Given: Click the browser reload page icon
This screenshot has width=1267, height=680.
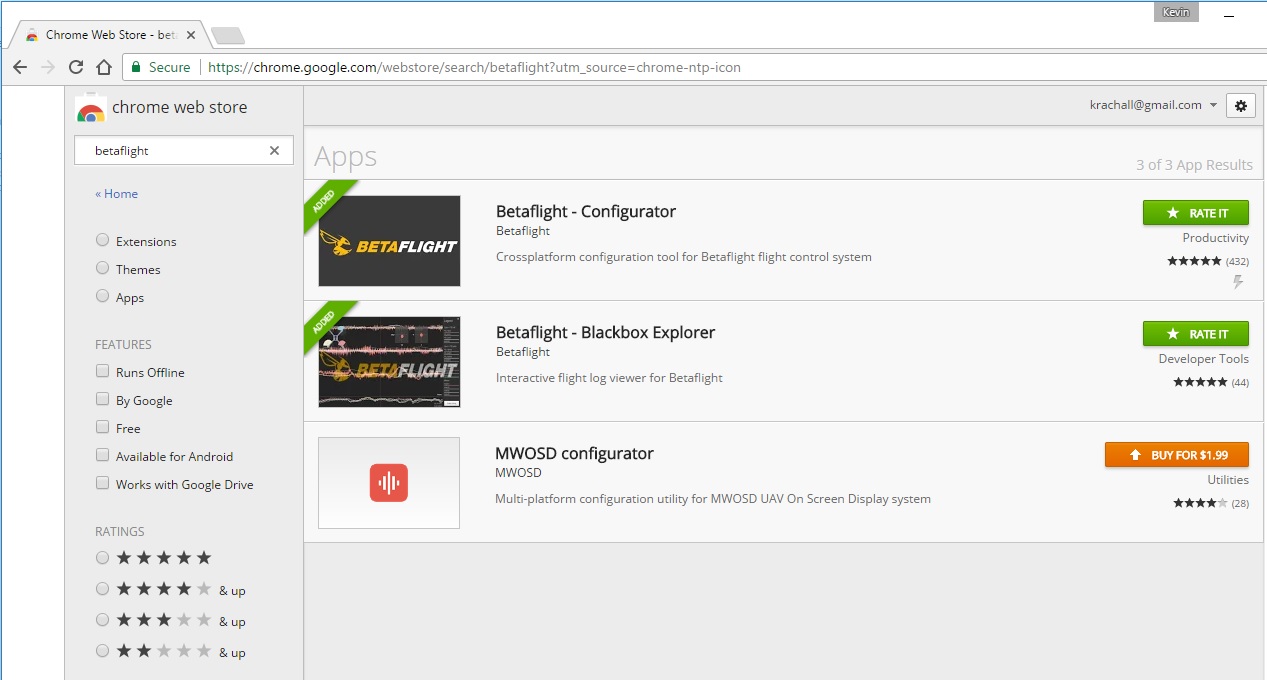Looking at the screenshot, I should tap(75, 67).
